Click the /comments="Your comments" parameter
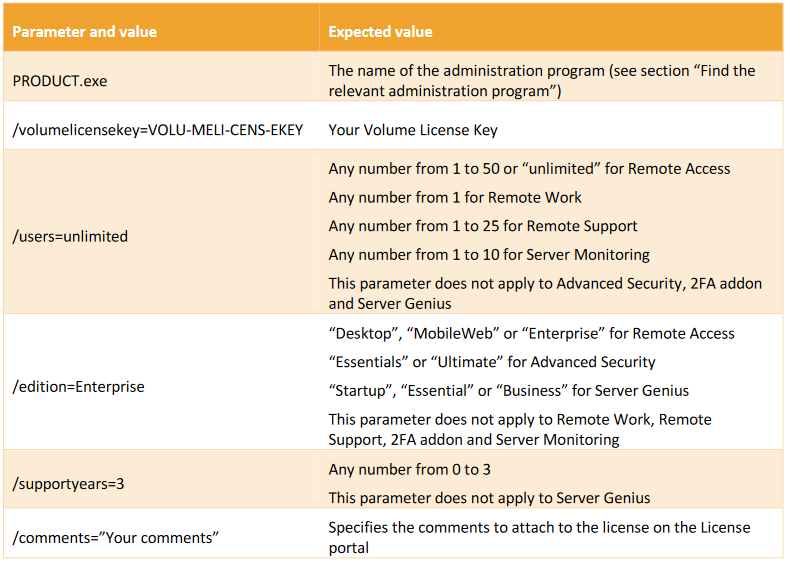787x565 pixels. point(113,538)
